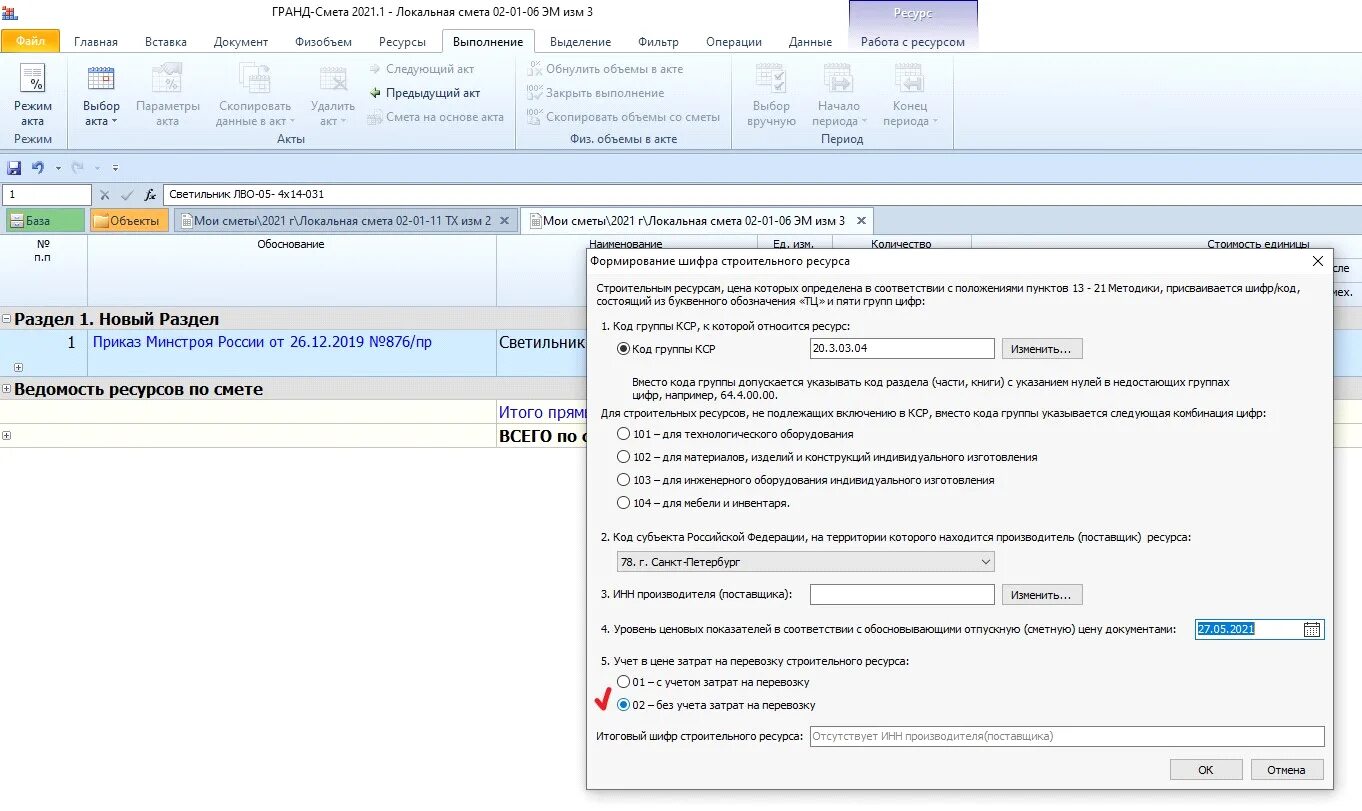The height and width of the screenshot is (811, 1362).
Task: Switch to the Операции ribbon tab
Action: (x=734, y=42)
